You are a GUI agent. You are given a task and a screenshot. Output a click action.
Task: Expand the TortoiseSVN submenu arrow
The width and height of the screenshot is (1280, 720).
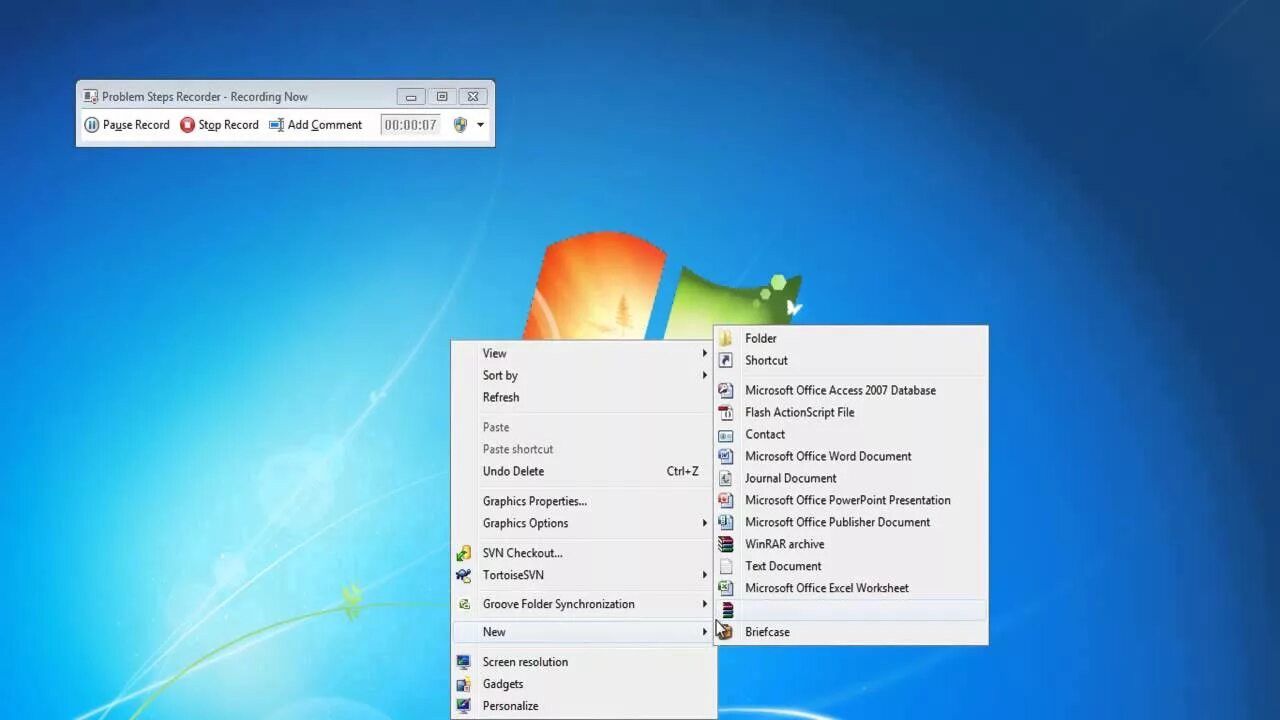point(704,575)
